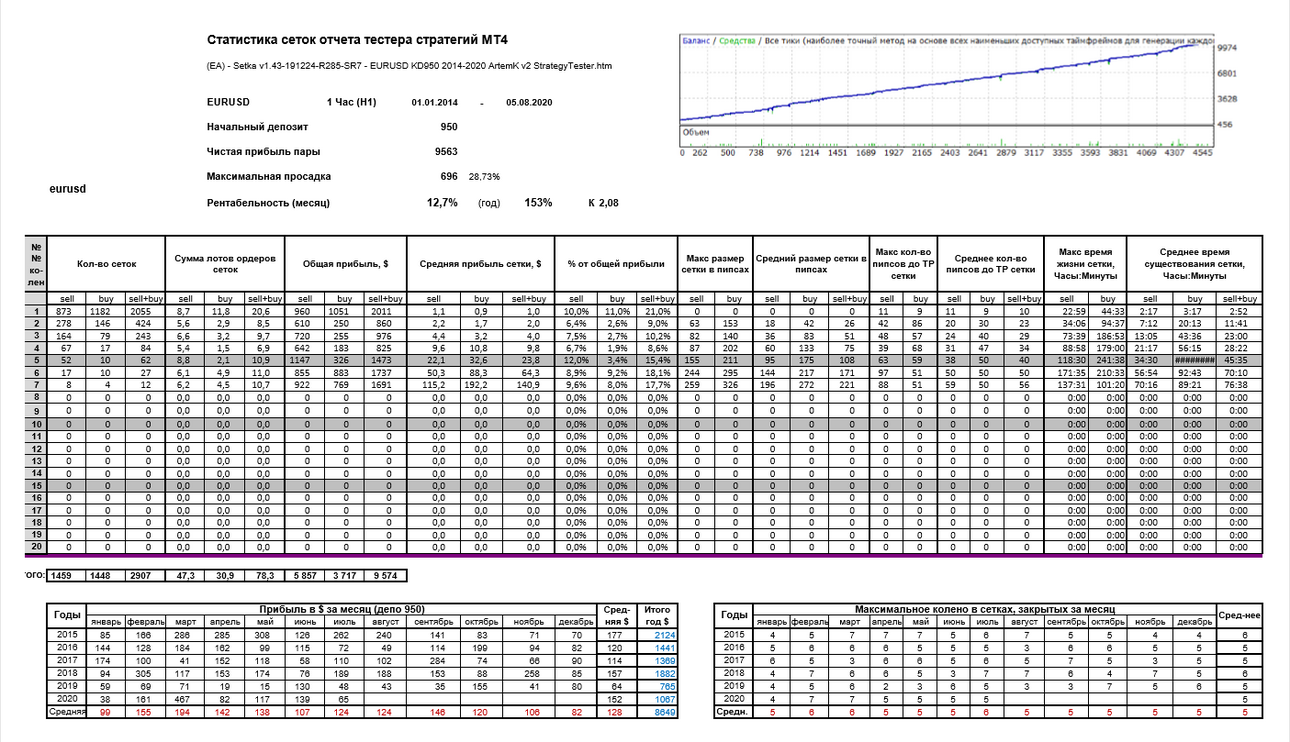Screen dimensions: 1290x742
Task: Select the "Среднее кол-во пипсов до ТР сетки" header
Action: [990, 264]
